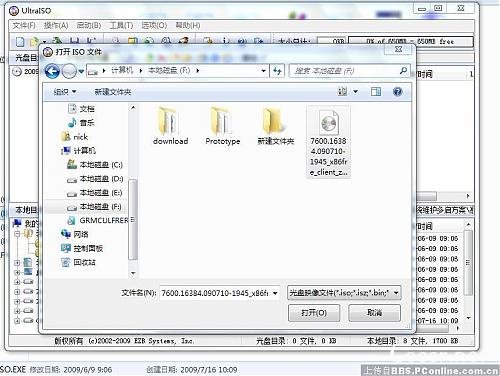Viewport: 500px width, 376px height.
Task: Show the preview pane
Action: [376, 91]
